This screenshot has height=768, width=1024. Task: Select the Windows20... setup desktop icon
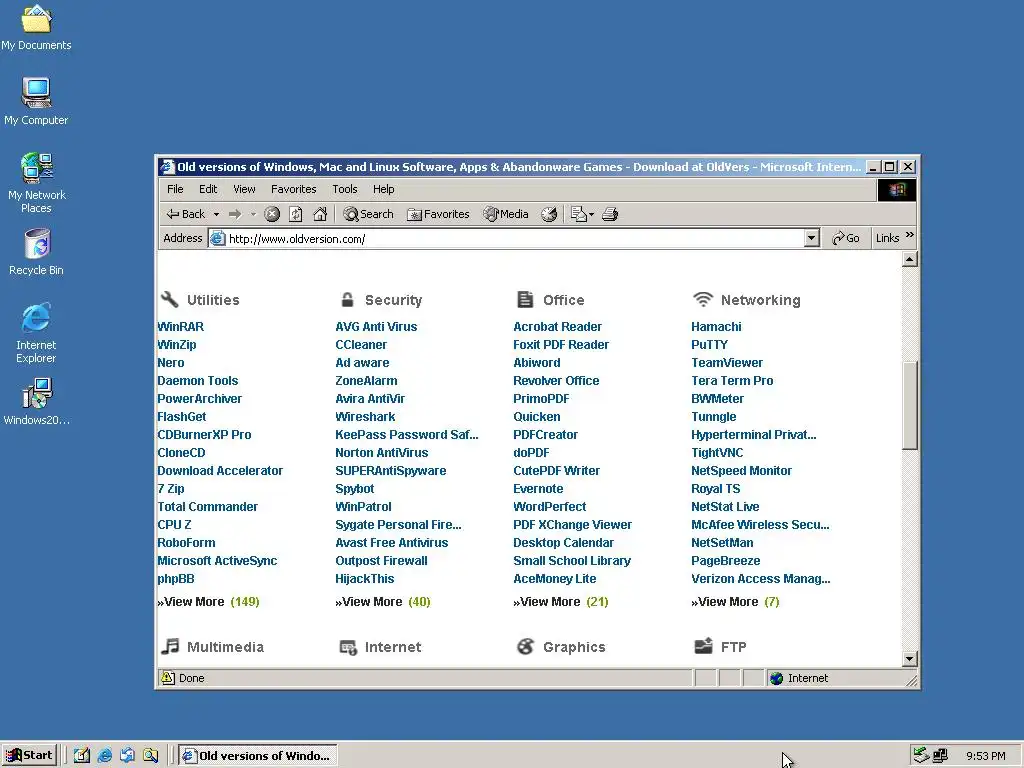click(x=36, y=401)
